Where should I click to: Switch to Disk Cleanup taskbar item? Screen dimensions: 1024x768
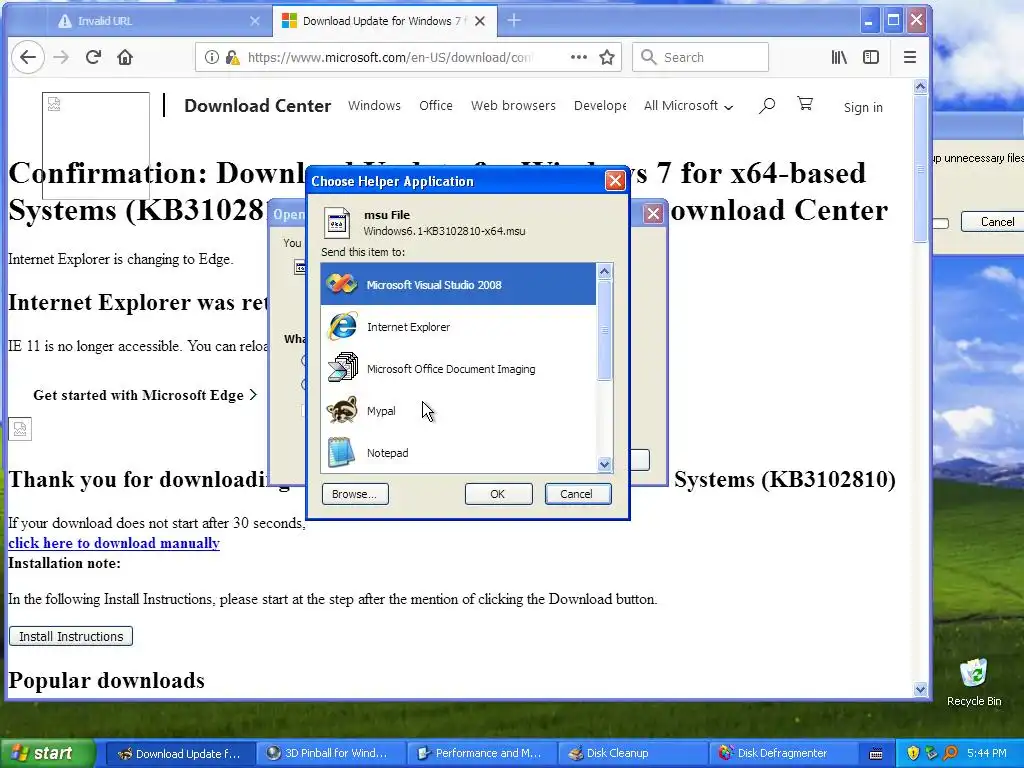click(632, 753)
